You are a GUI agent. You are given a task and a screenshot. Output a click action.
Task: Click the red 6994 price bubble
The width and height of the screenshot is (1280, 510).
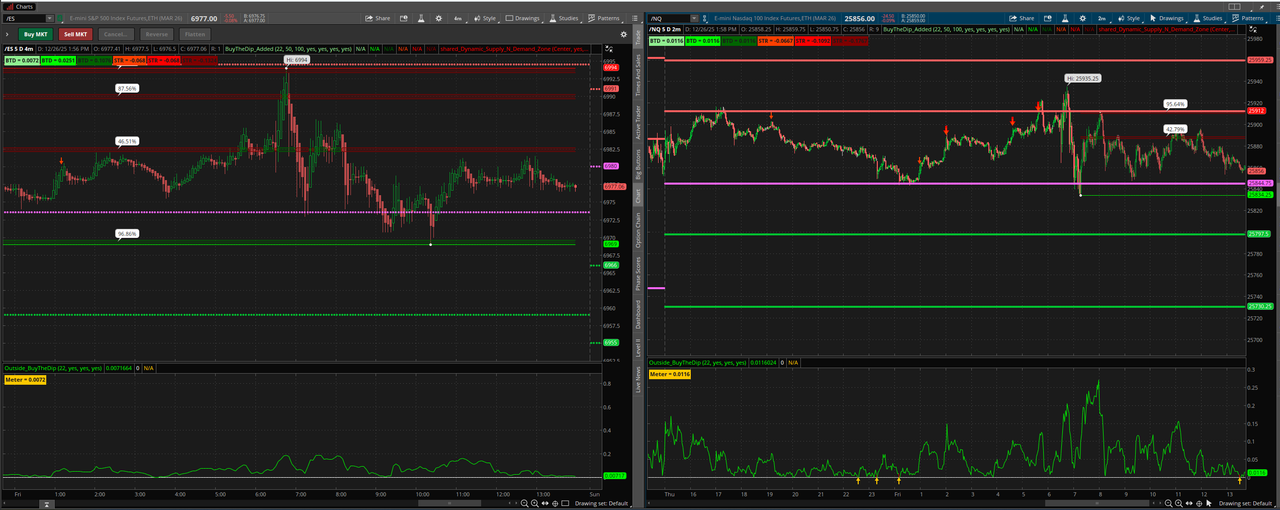coord(611,67)
